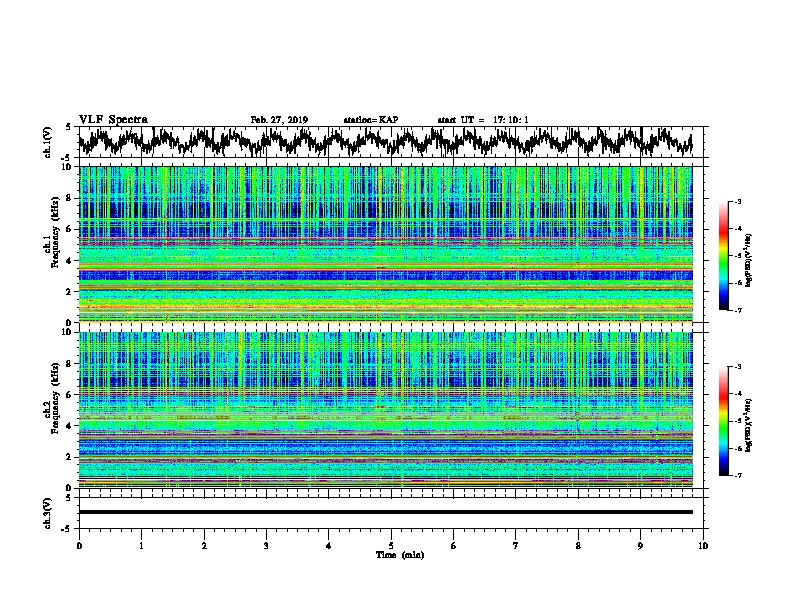Click the "-5" tick on ch.3(V) axis
Viewport: 792px width, 612px height.
[68, 529]
